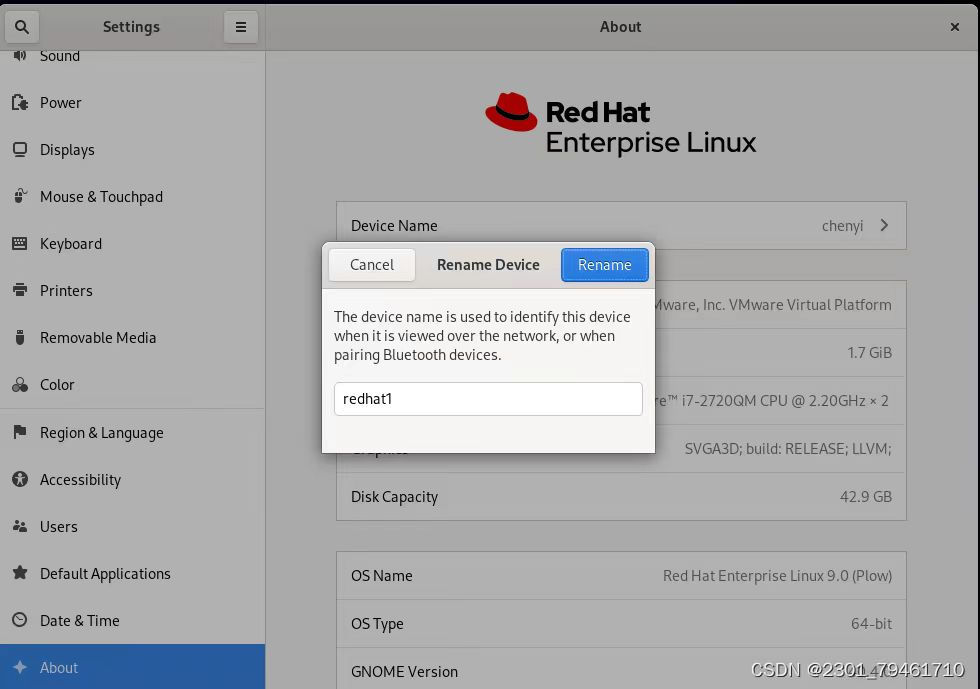
Task: Click the SVGA3D graphics value text
Action: click(x=788, y=448)
